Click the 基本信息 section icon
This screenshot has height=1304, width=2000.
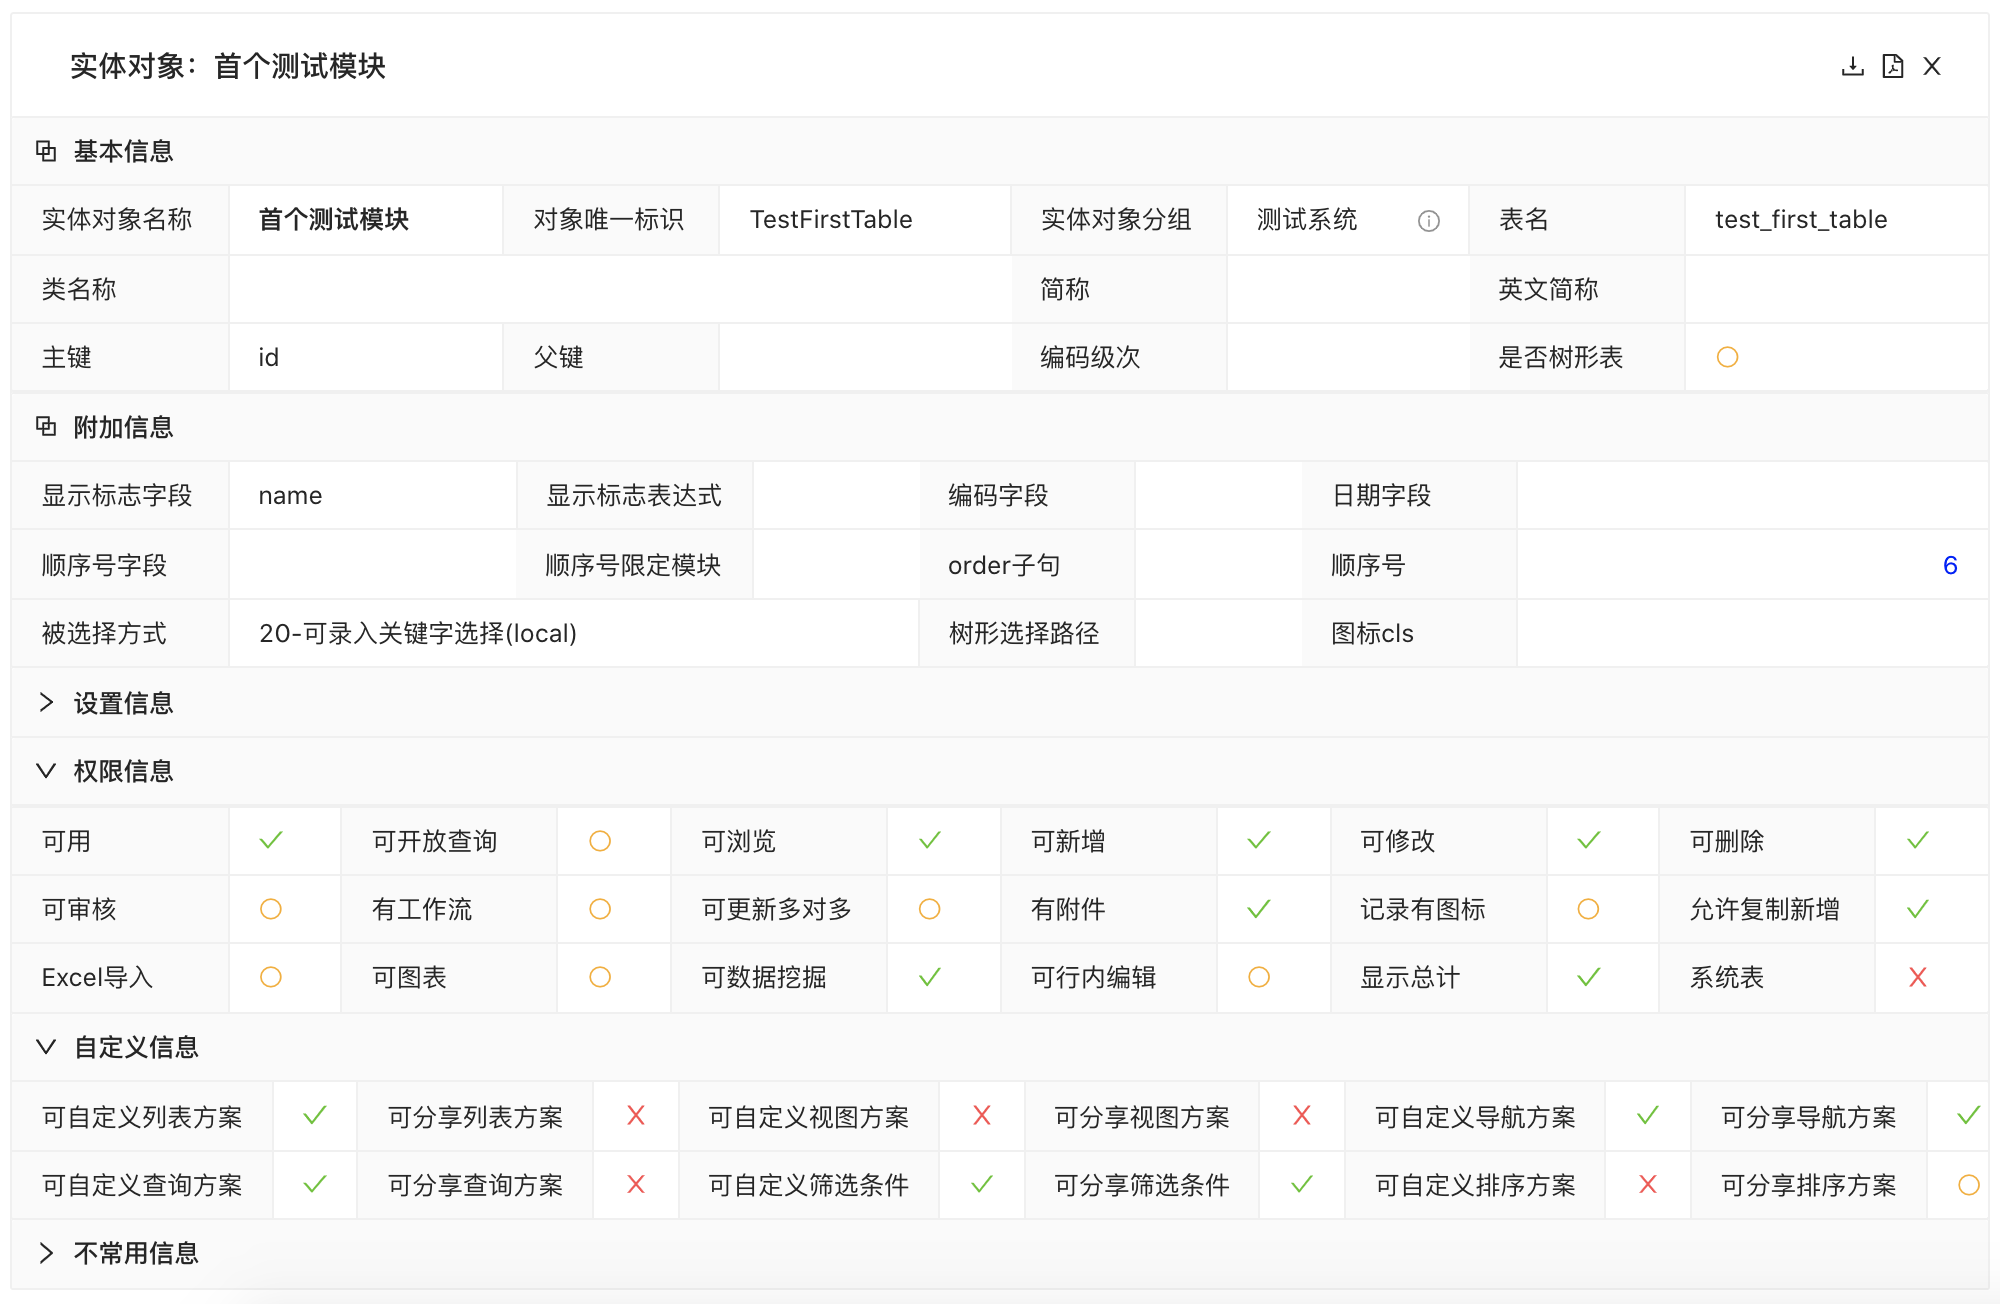click(46, 151)
